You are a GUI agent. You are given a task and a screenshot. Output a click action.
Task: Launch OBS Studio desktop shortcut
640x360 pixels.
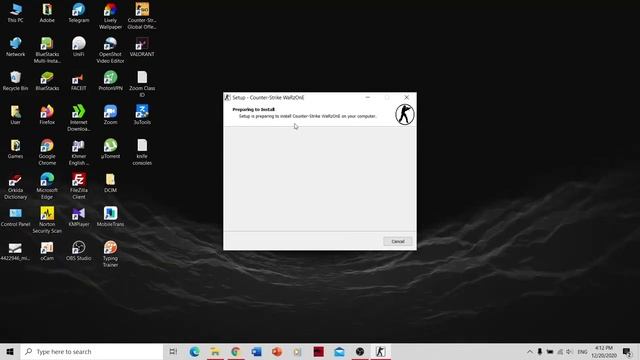pyautogui.click(x=78, y=251)
